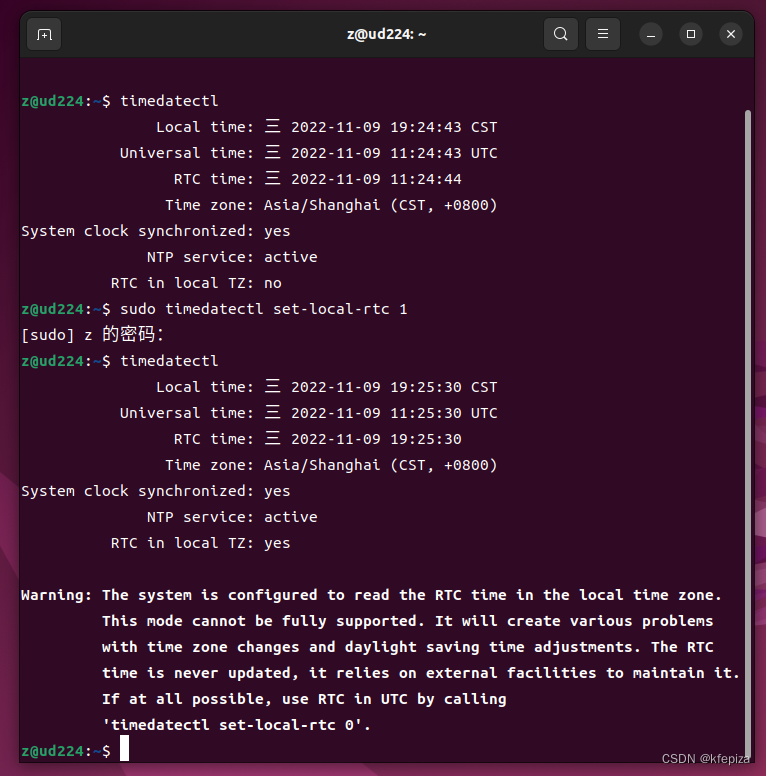Click the first 'Asia/Shanghai (CST, +0800)' line
This screenshot has height=776, width=766.
(x=381, y=205)
